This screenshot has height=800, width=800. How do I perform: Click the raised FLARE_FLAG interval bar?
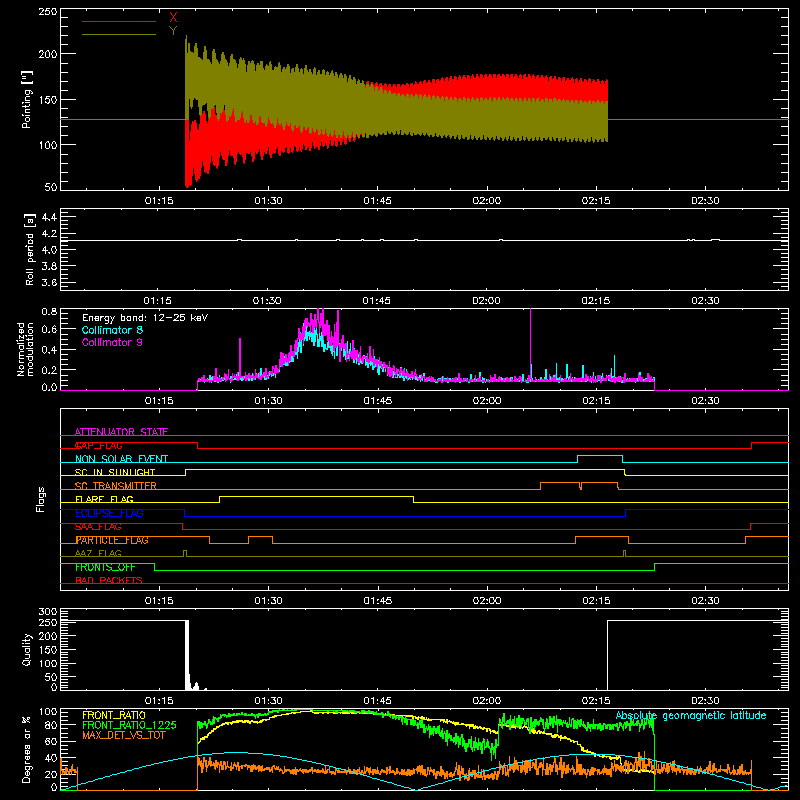point(316,496)
